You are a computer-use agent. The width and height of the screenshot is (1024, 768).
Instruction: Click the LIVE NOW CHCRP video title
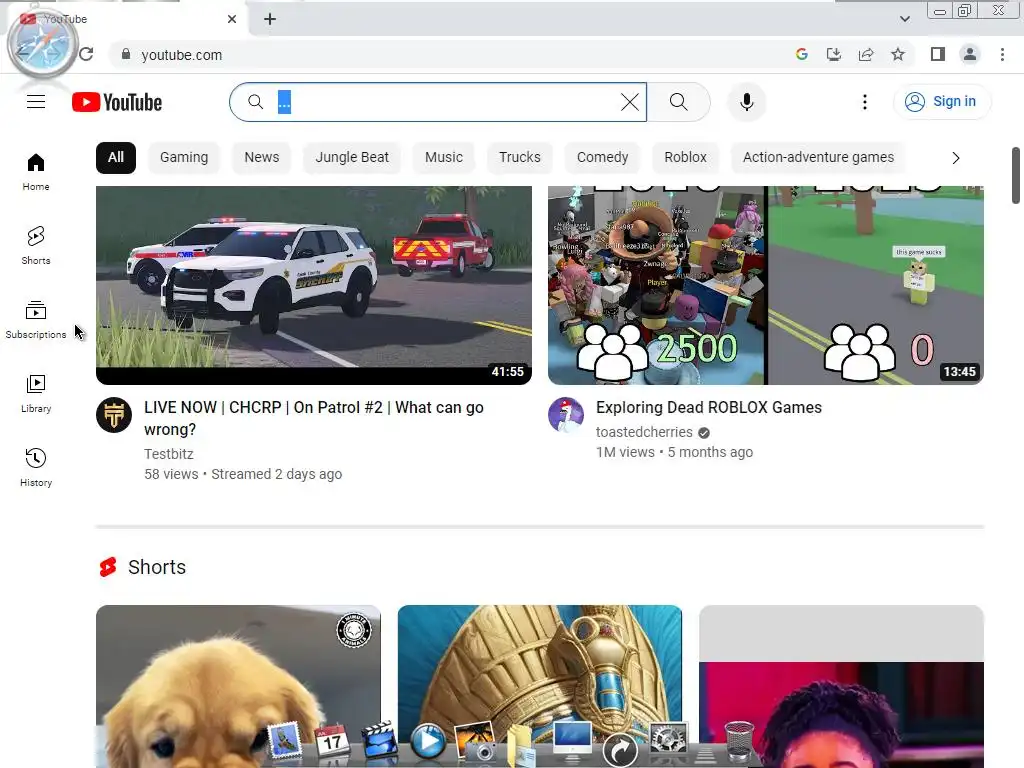[x=313, y=418]
